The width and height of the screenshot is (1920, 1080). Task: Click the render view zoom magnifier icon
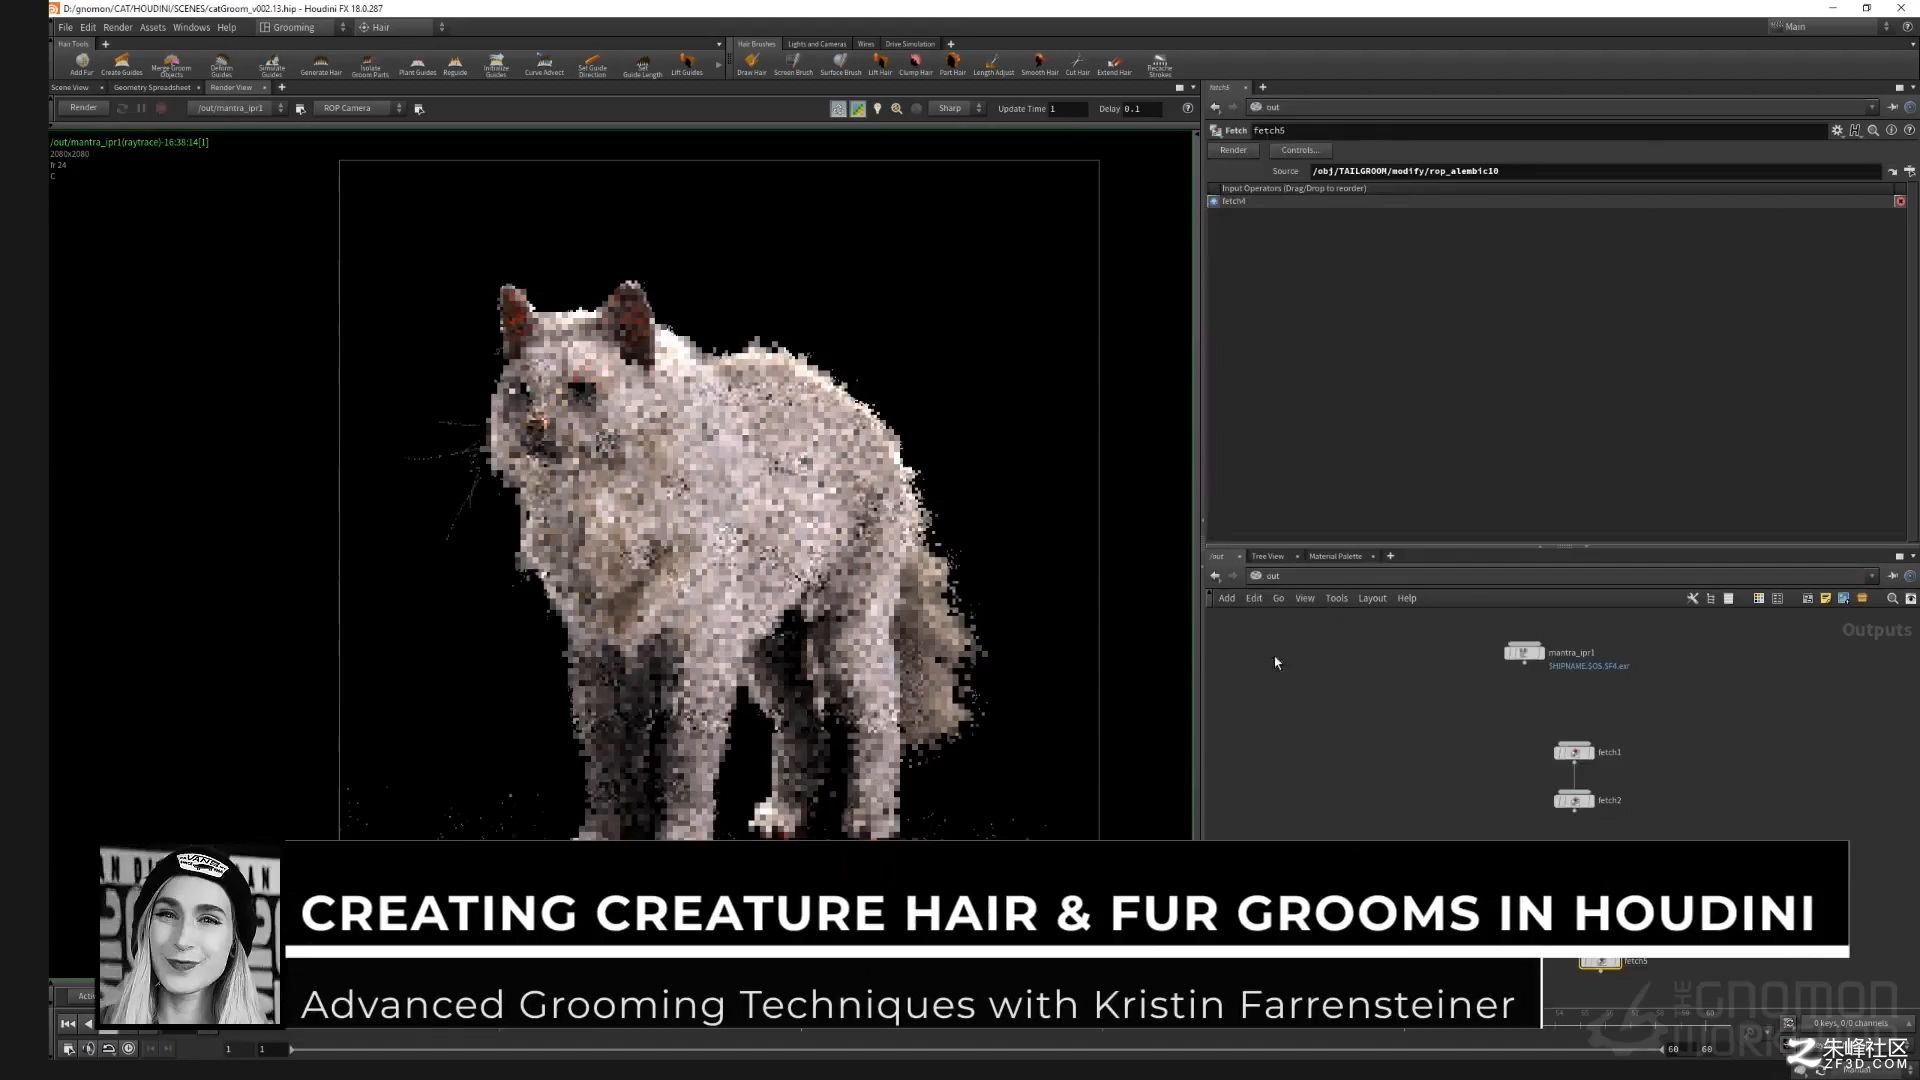[x=897, y=108]
